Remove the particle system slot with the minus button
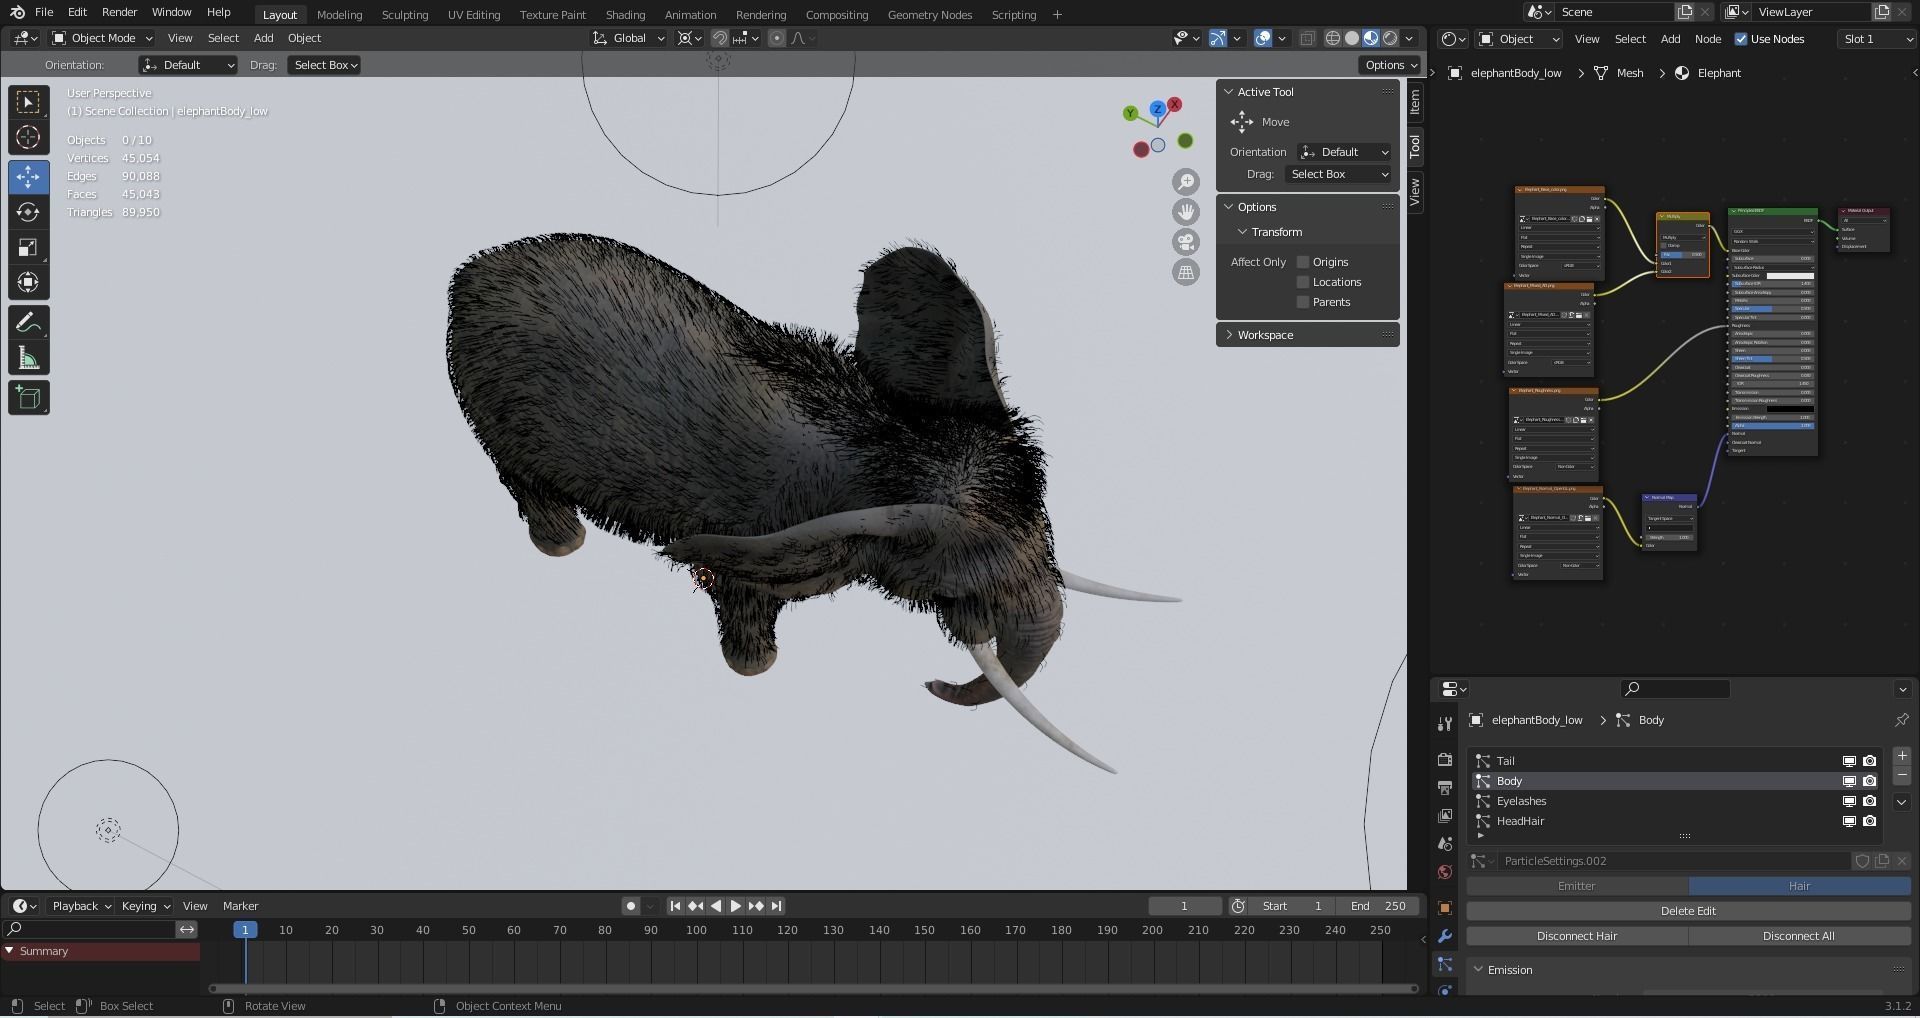 click(1902, 776)
